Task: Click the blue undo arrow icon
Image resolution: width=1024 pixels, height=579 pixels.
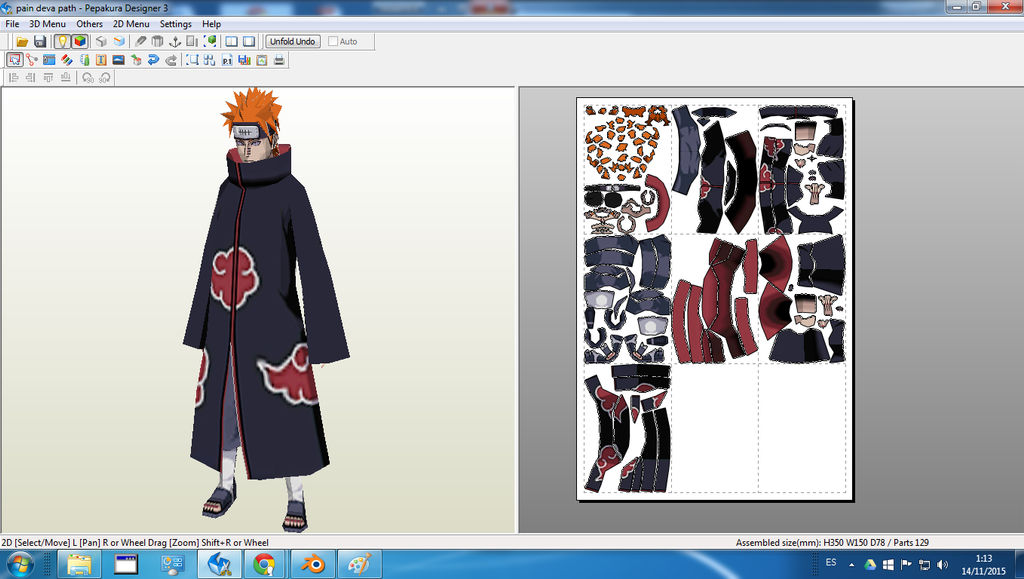Action: (x=153, y=60)
